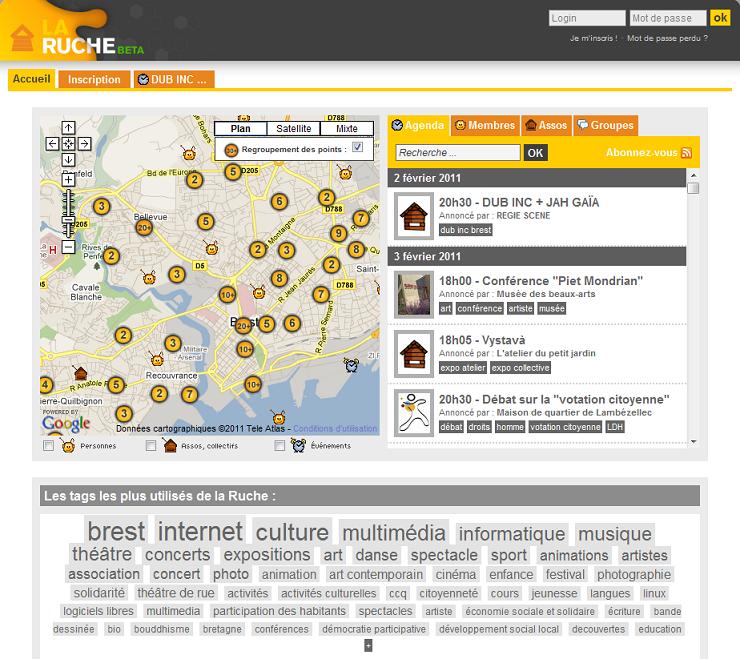The width and height of the screenshot is (740, 659).
Task: Click the map zoom slider handle
Action: [x=69, y=220]
